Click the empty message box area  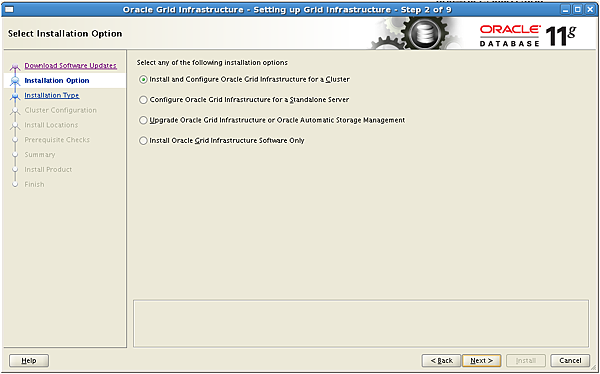(x=361, y=323)
